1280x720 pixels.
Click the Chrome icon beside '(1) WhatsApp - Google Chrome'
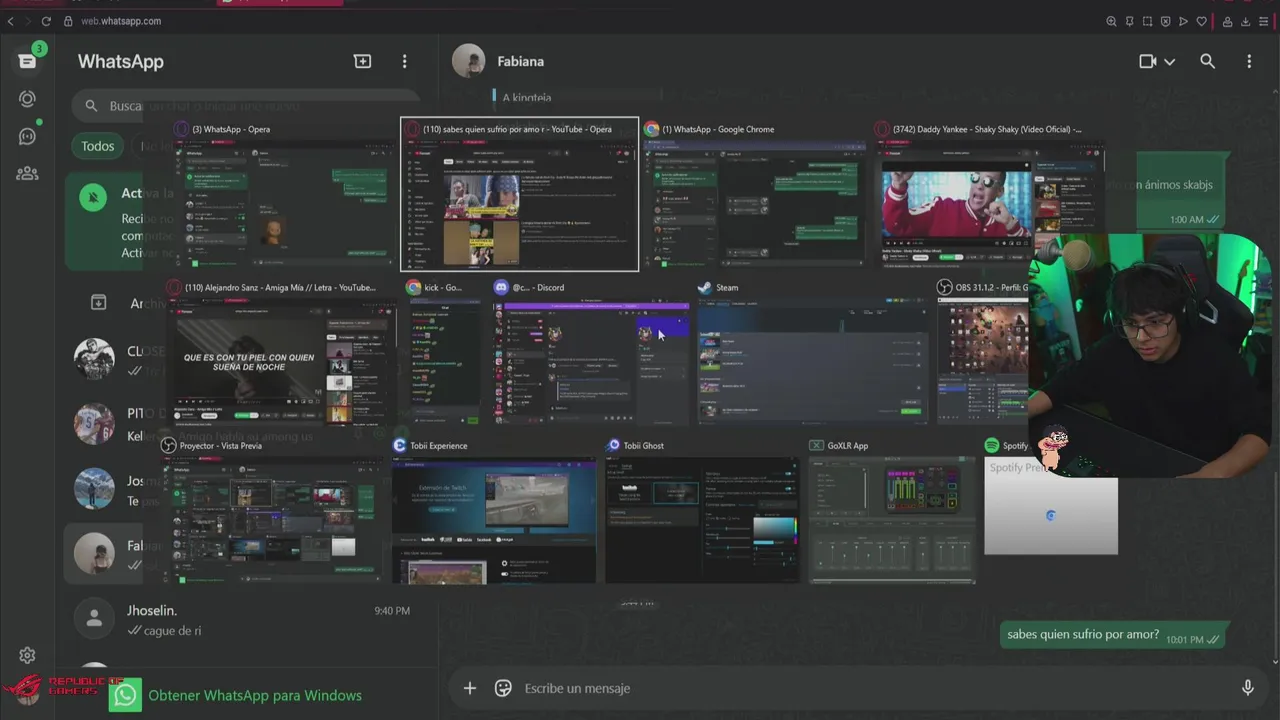click(x=651, y=129)
